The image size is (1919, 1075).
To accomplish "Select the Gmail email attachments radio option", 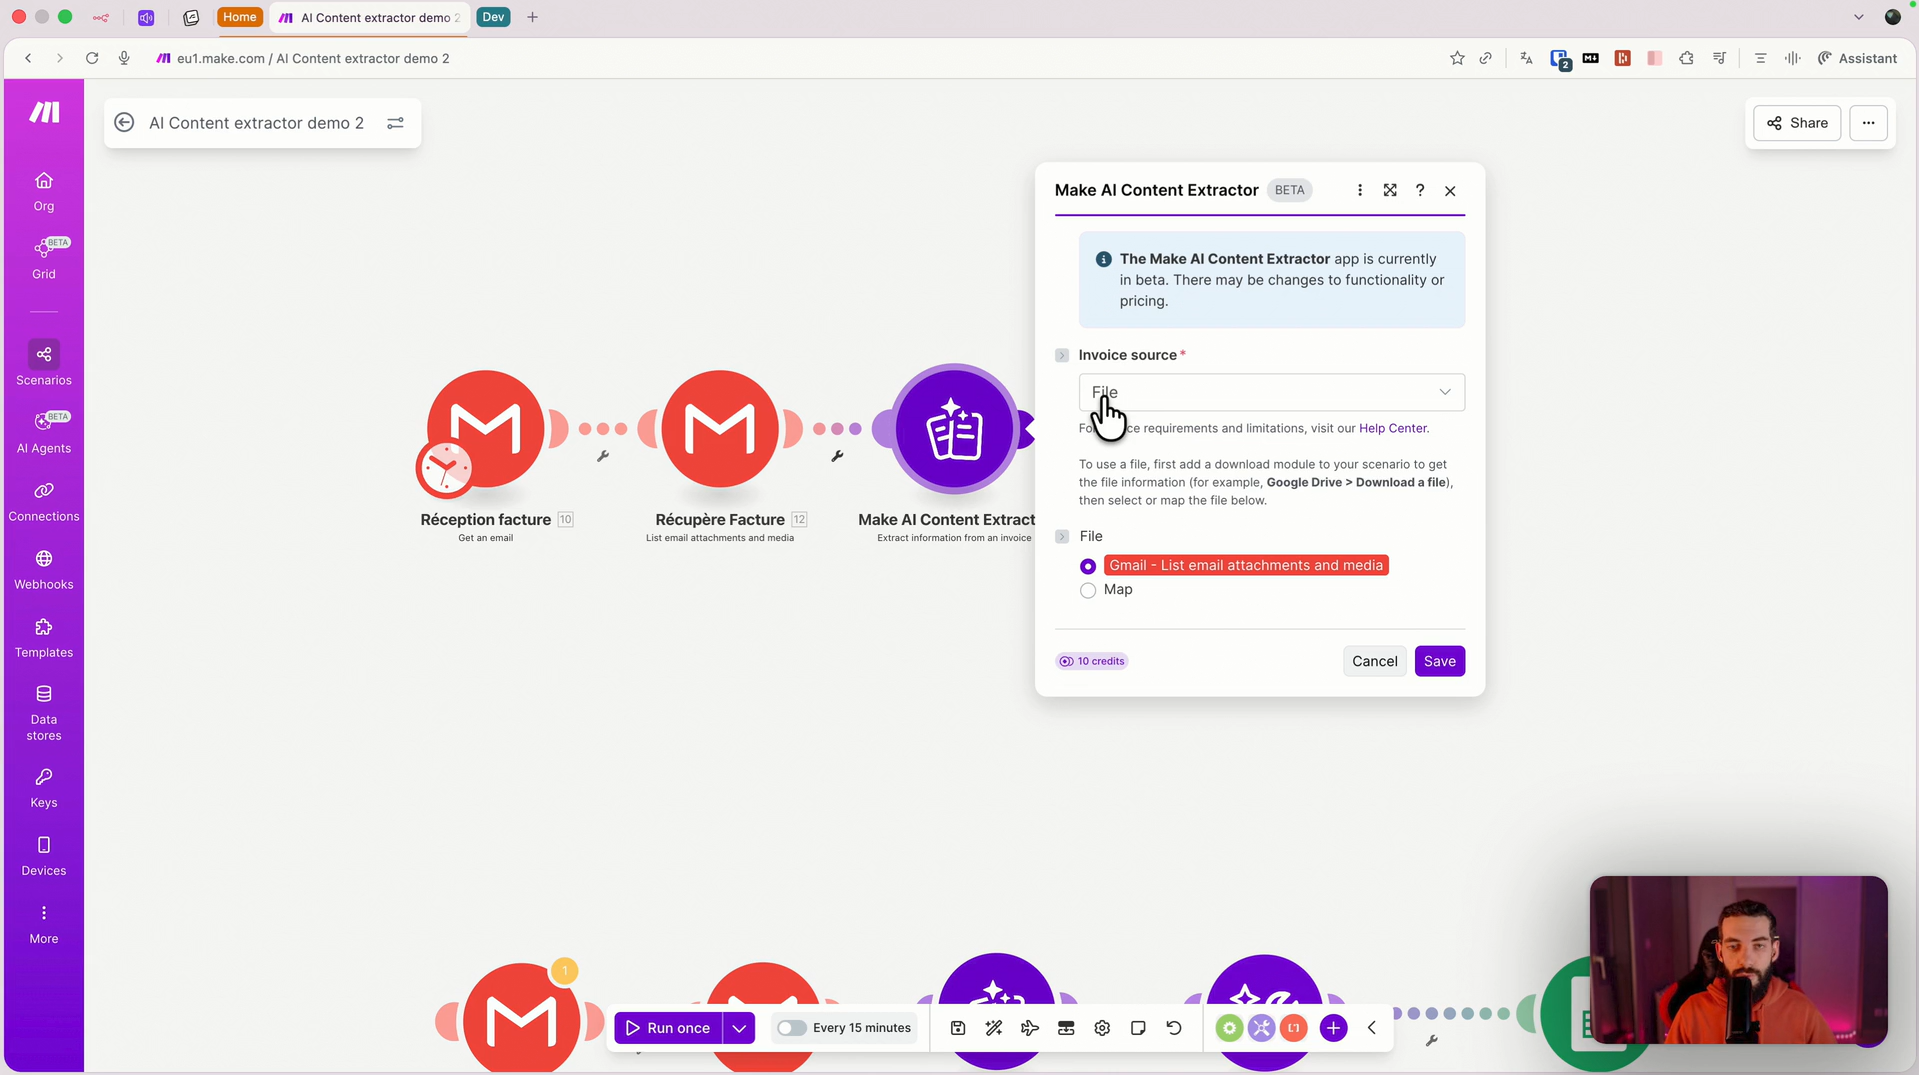I will pos(1087,566).
